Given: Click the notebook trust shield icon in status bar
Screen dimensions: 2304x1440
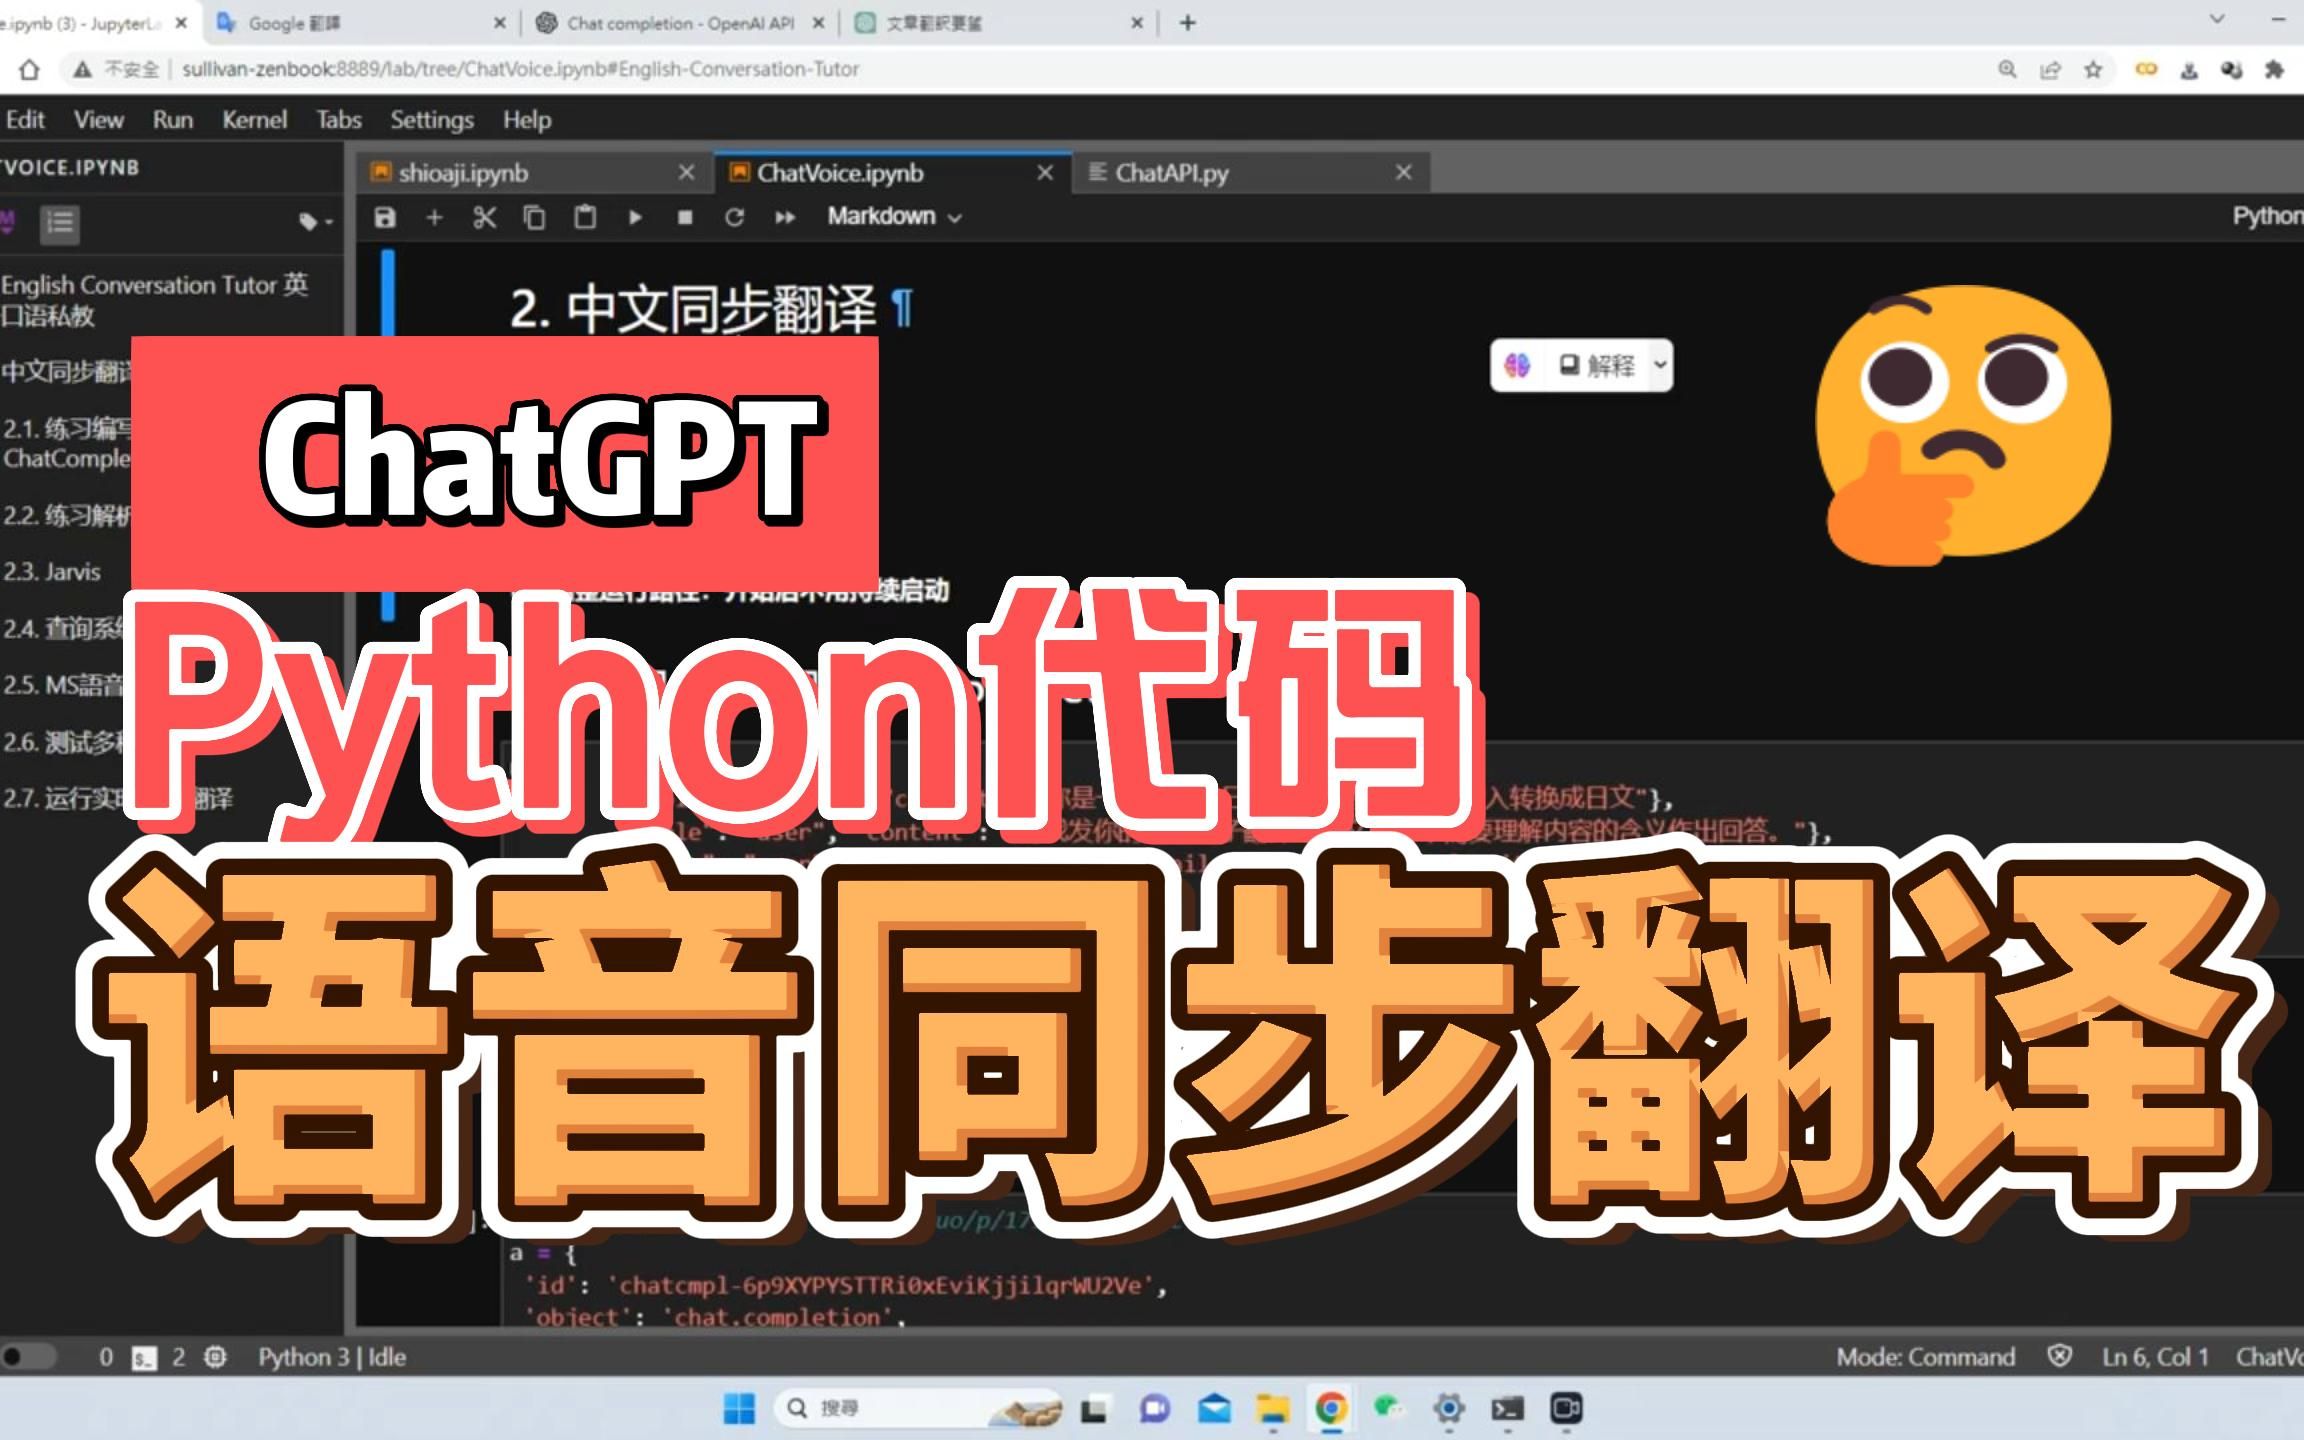Looking at the screenshot, I should point(2059,1356).
